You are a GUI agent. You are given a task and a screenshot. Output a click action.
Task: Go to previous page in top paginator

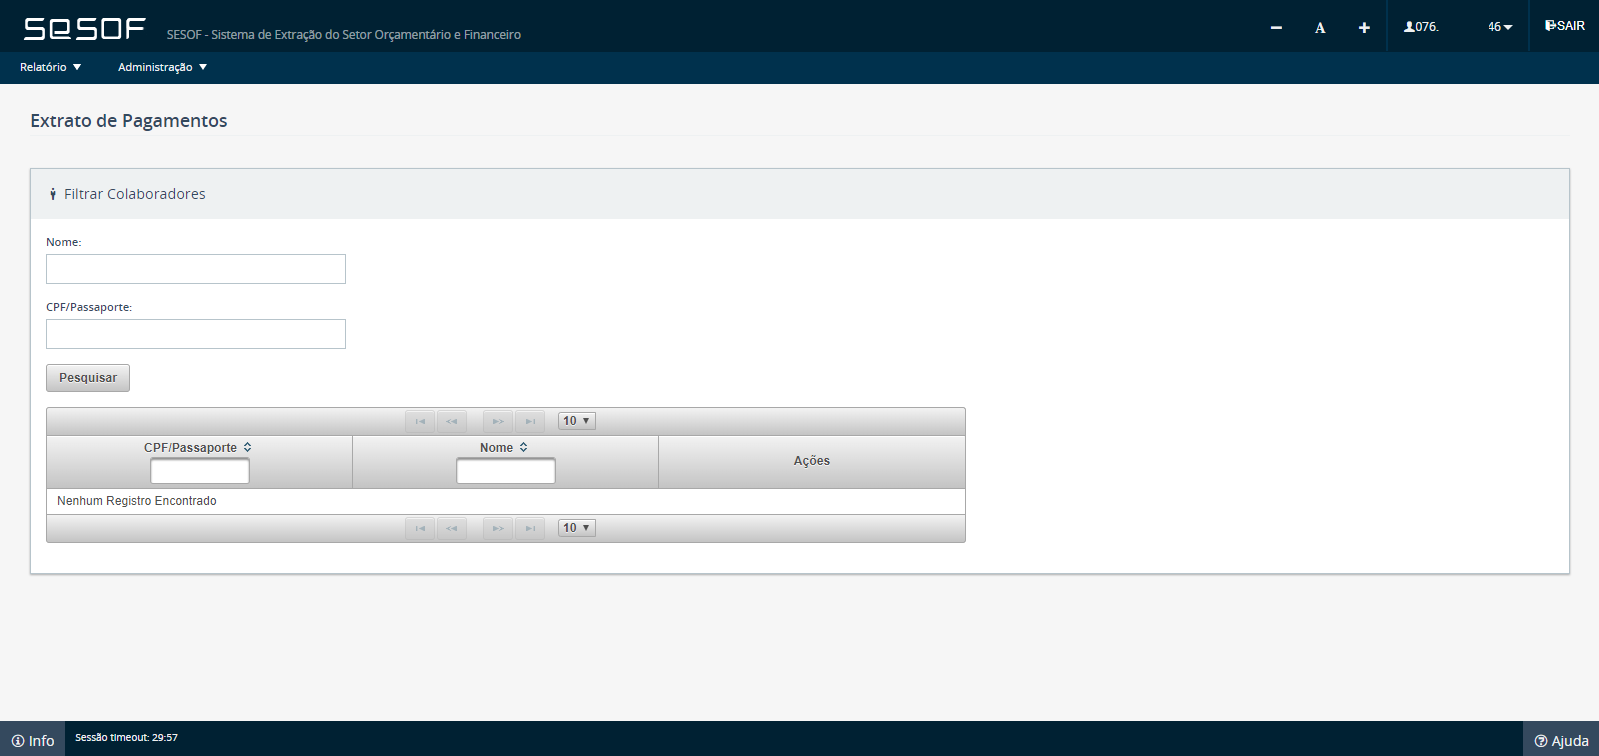(452, 421)
